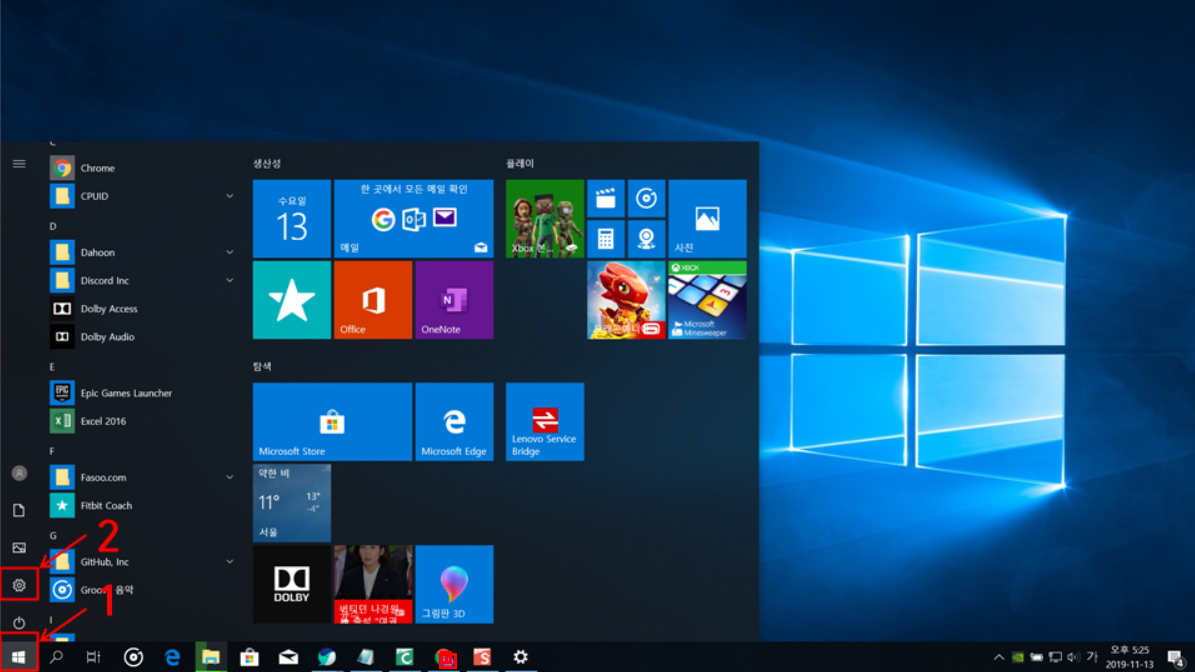Open File Explorer from taskbar

(211, 657)
